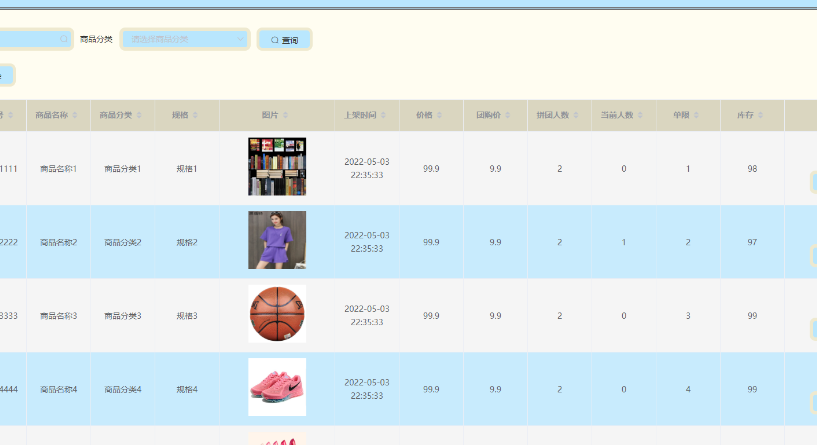Select the cell 商品名称2

coord(58,242)
